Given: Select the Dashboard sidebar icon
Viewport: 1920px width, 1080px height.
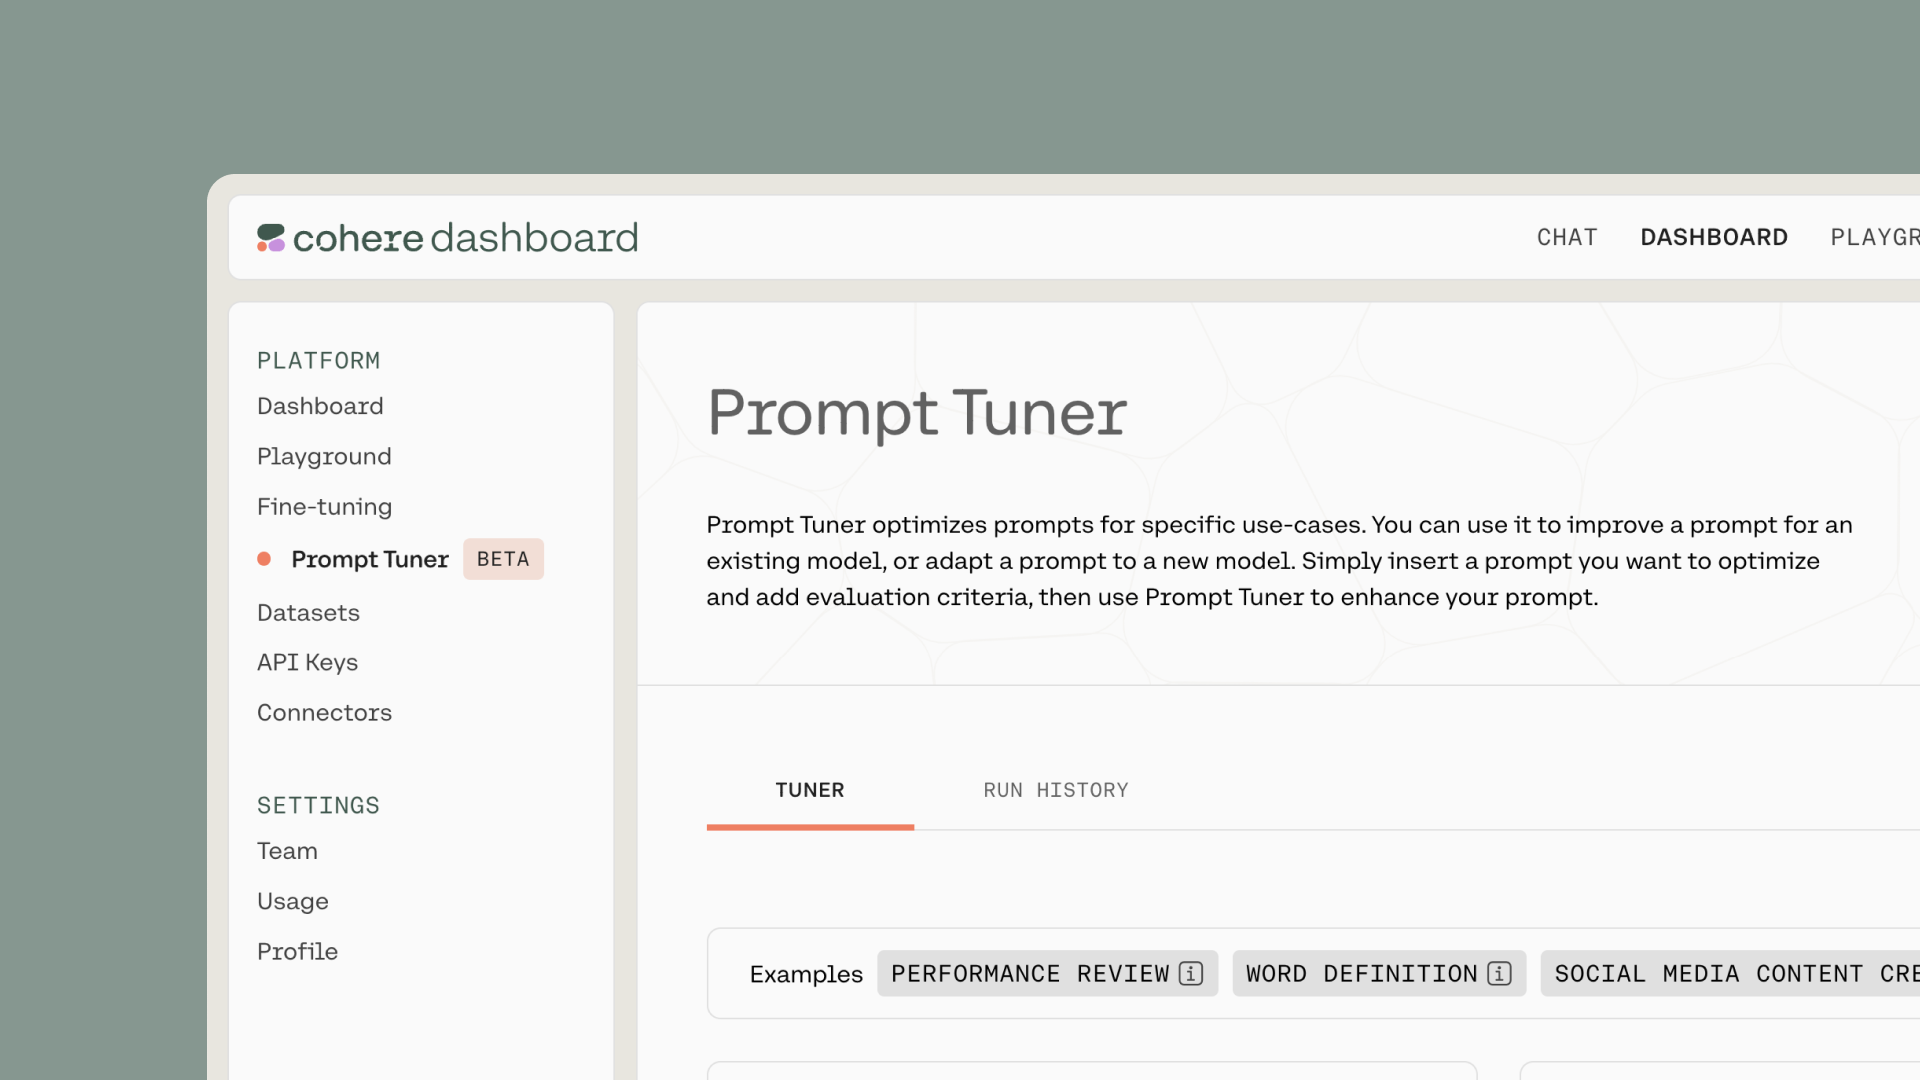Looking at the screenshot, I should point(320,406).
